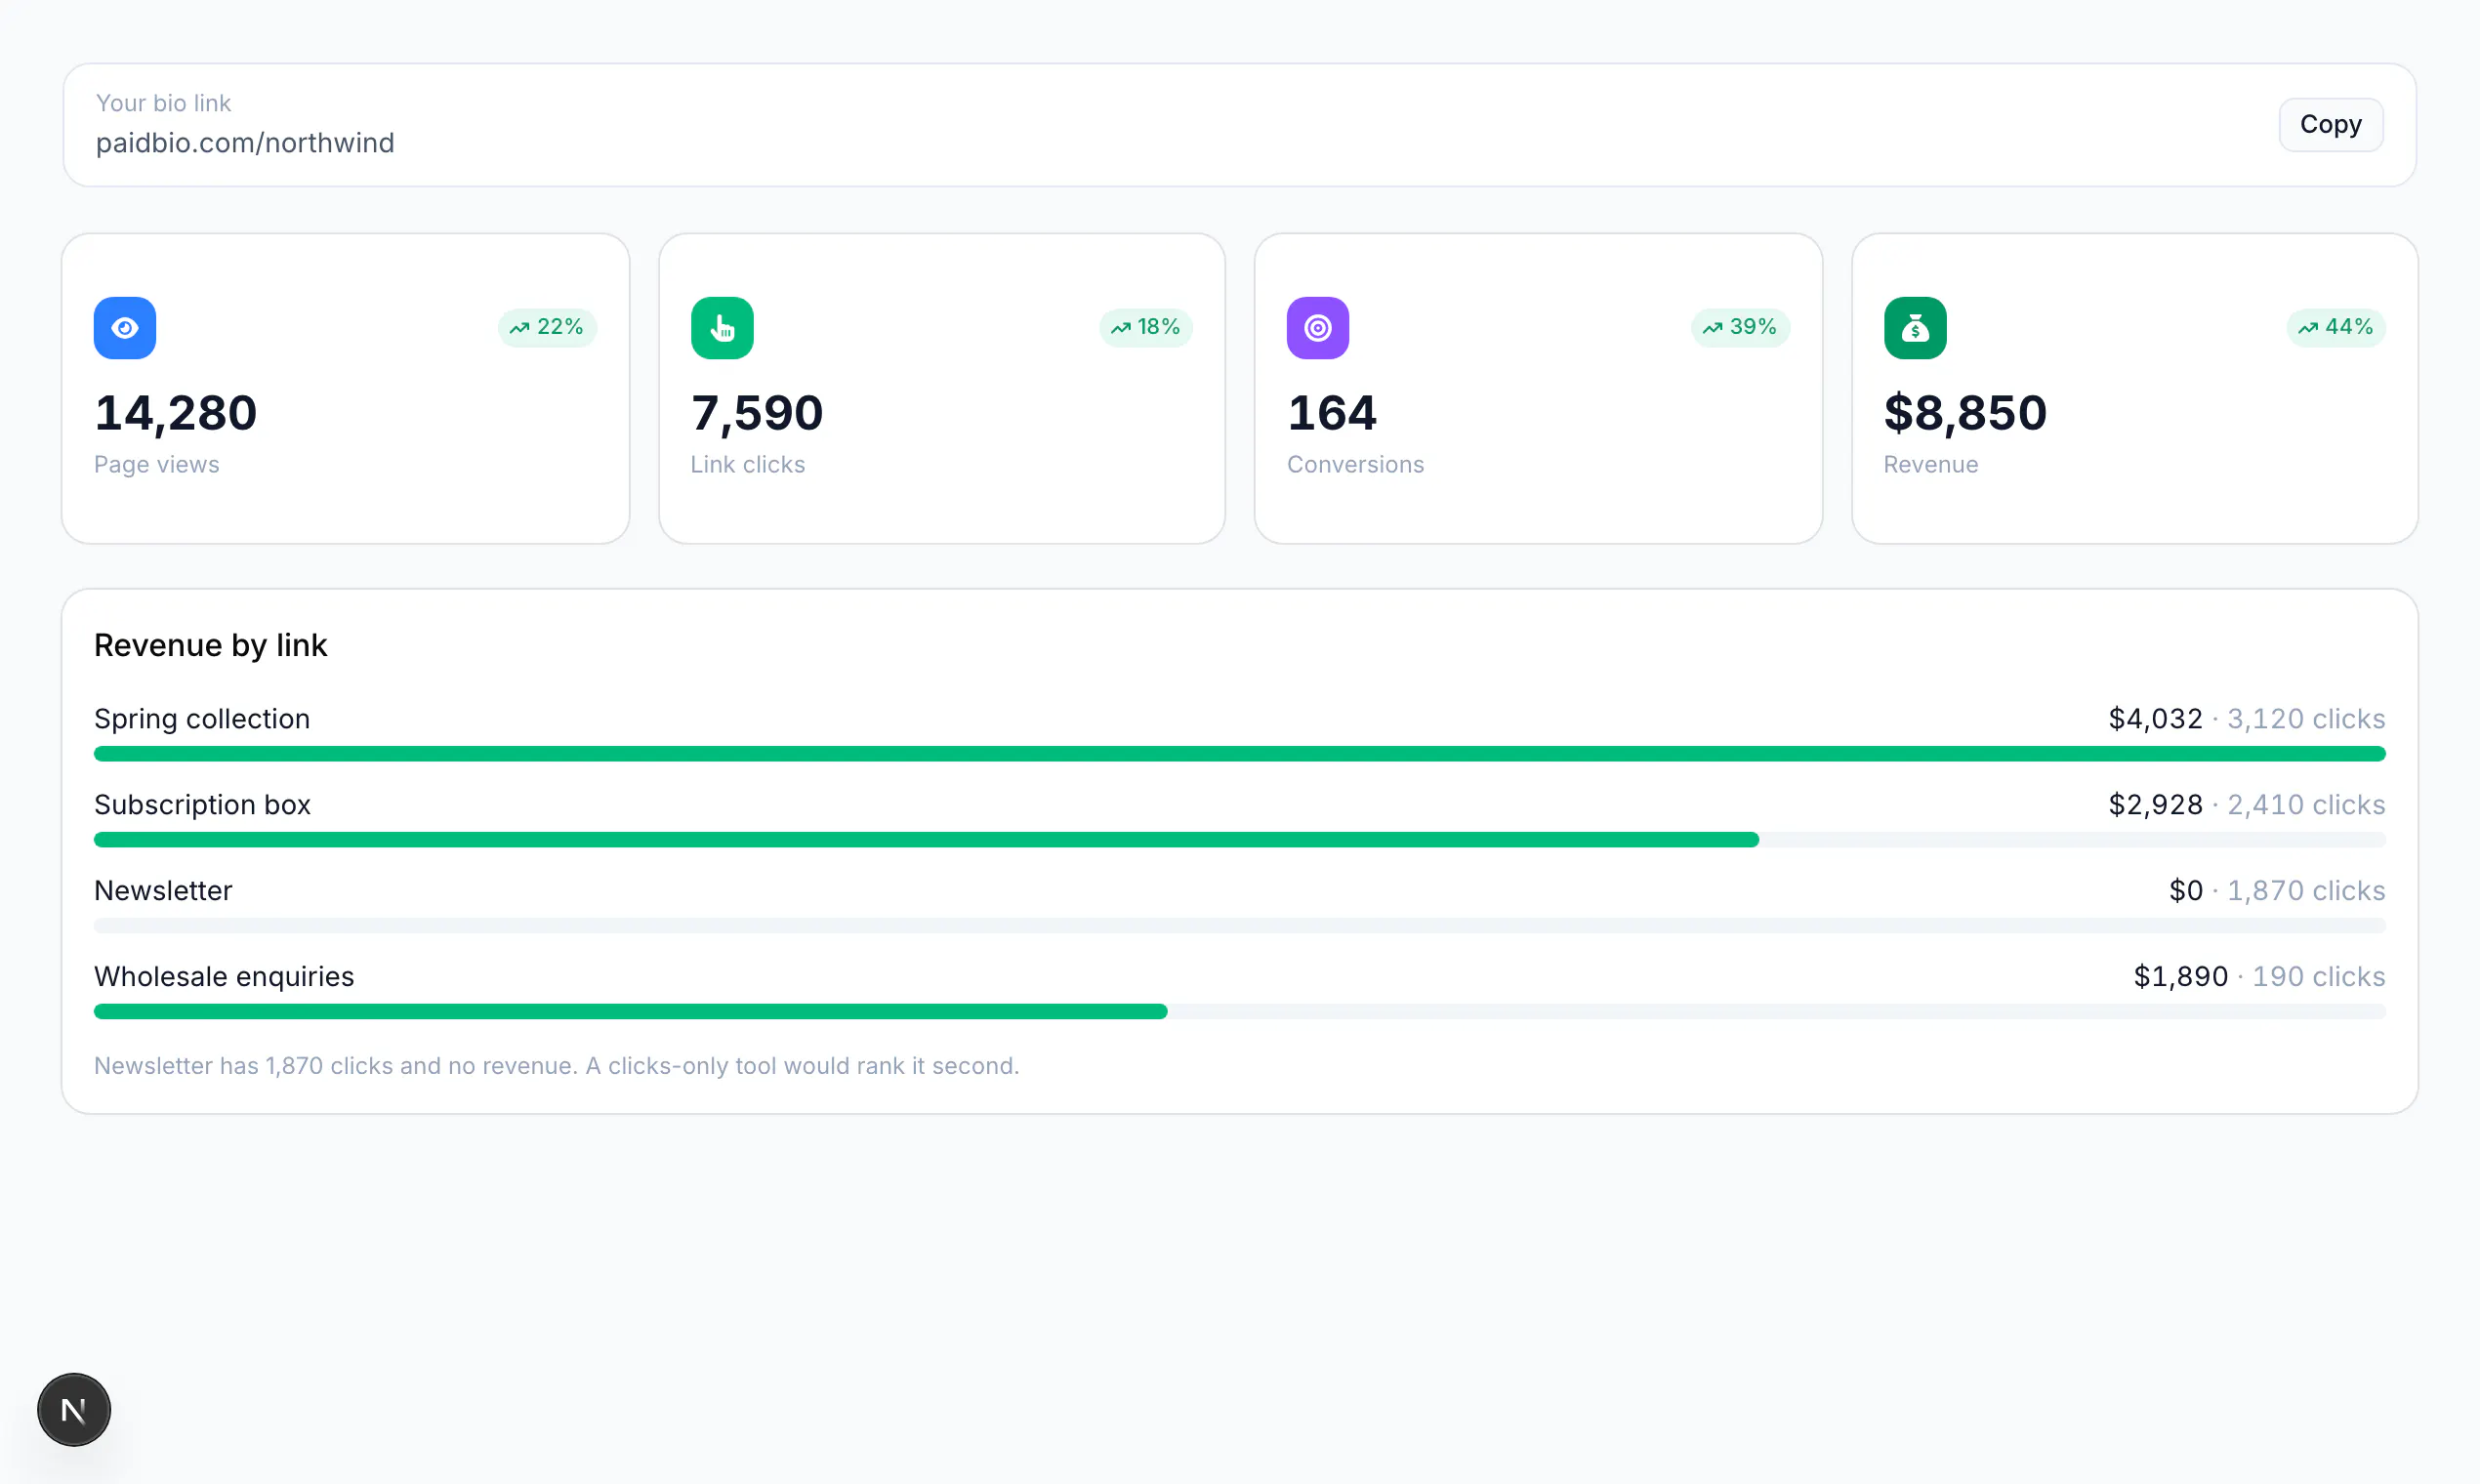Click the Subscription box revenue bar

[x=926, y=840]
